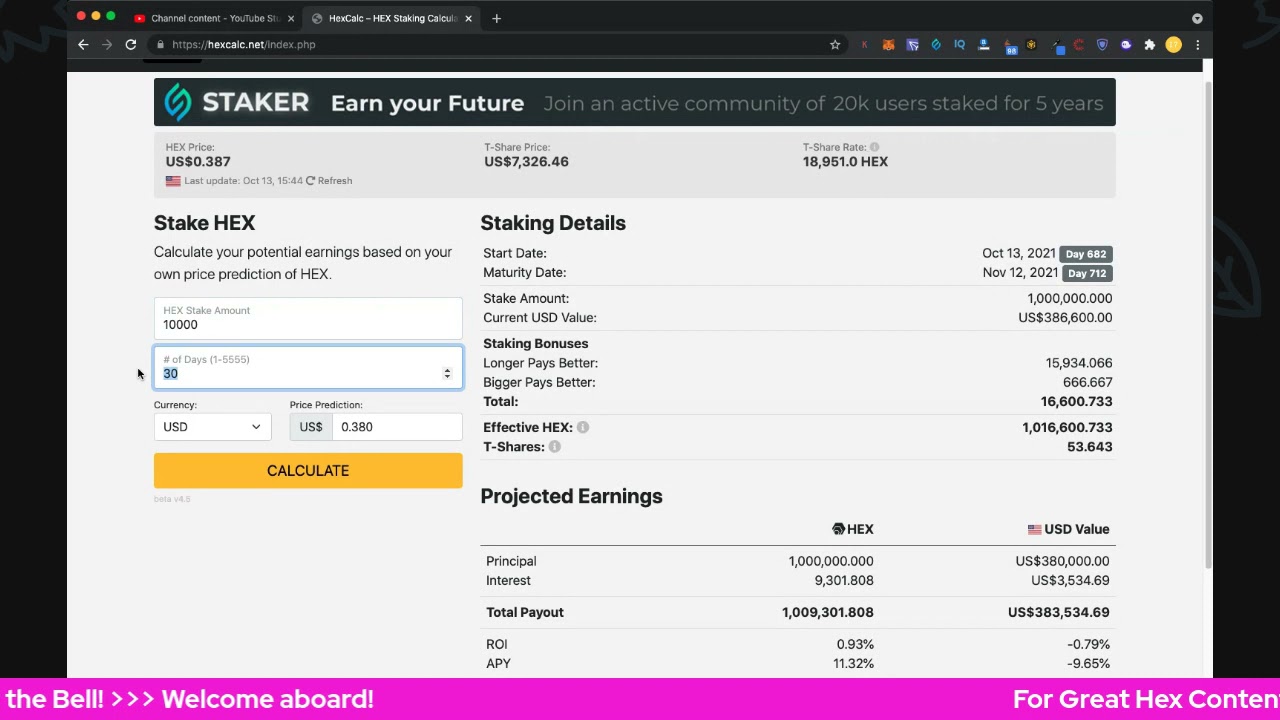Click the browser forward arrow
Viewport: 1280px width, 720px height.
click(107, 44)
